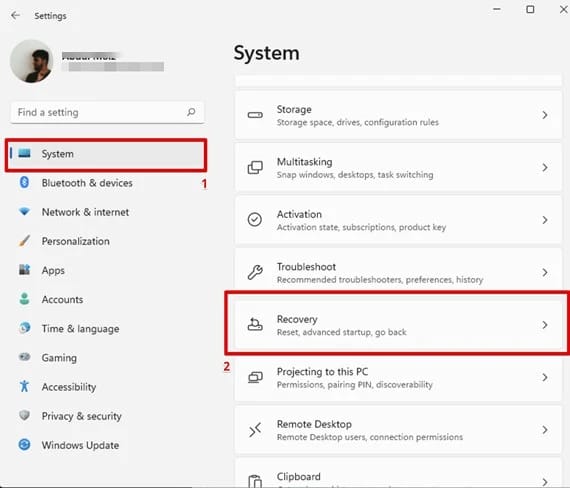570x488 pixels.
Task: Open Projecting to this PC settings
Action: pos(398,377)
